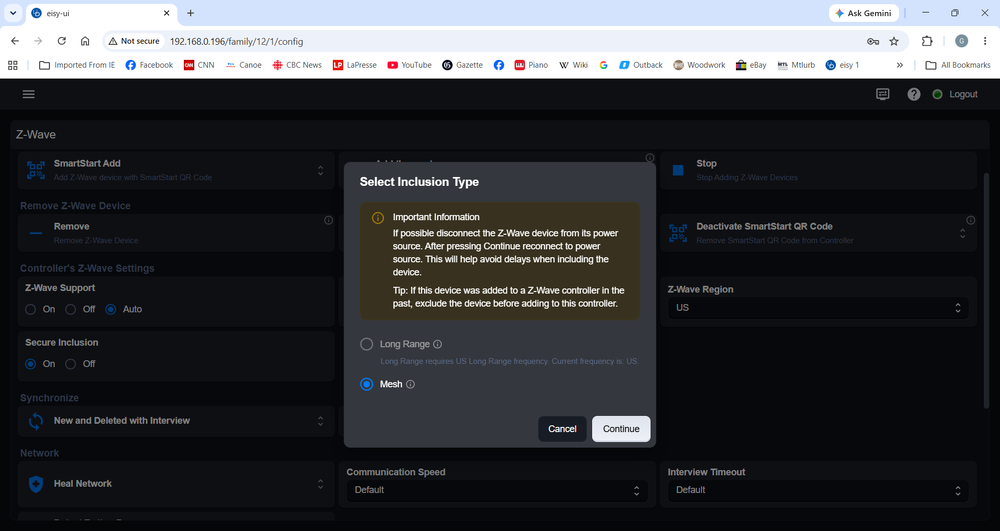Reload the page in Chrome
This screenshot has width=1000, height=531.
[x=61, y=41]
